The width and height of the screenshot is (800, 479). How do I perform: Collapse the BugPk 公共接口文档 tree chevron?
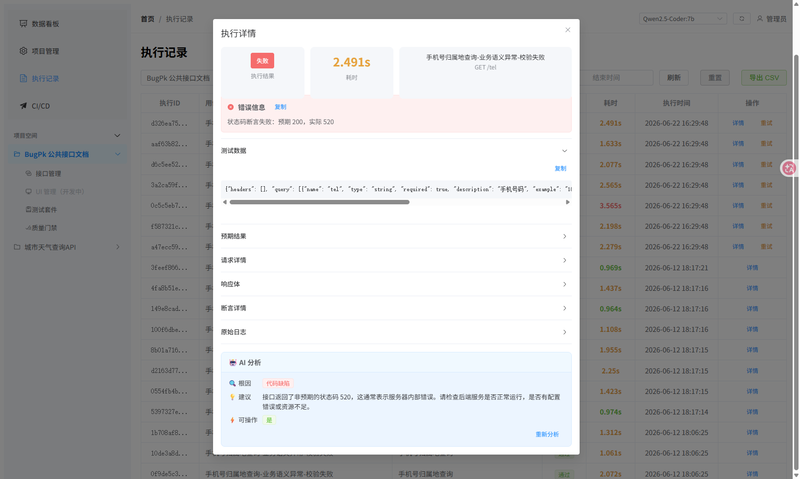tap(117, 154)
